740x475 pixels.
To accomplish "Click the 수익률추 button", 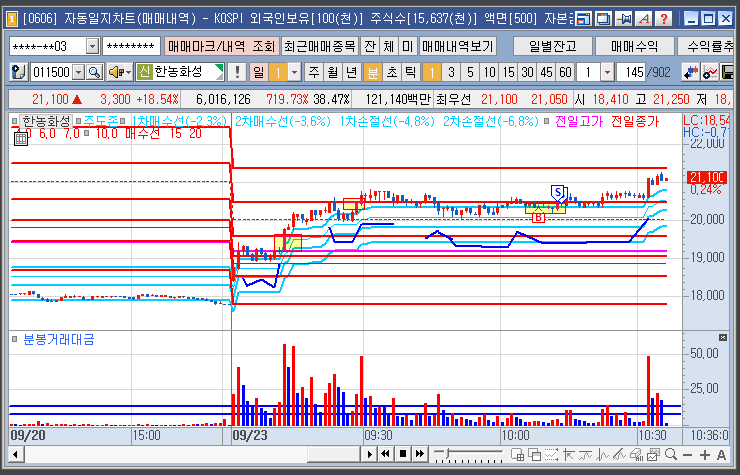I will point(707,46).
